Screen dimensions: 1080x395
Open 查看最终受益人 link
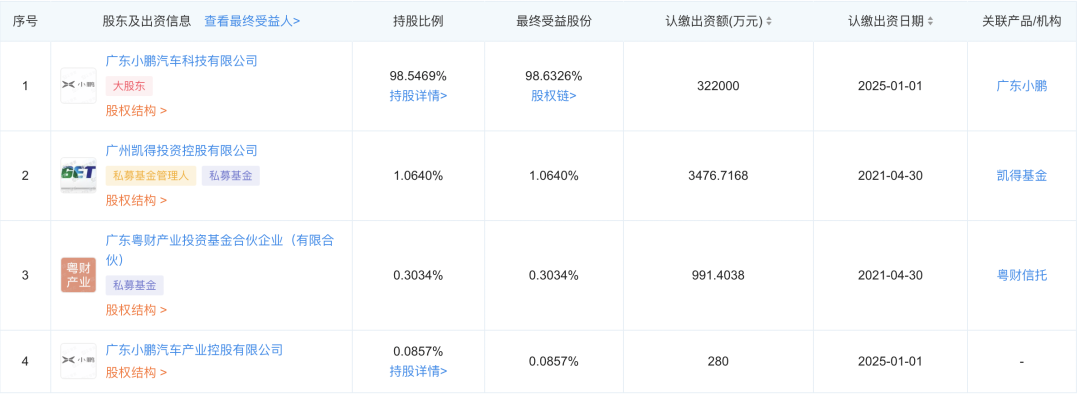tap(252, 21)
